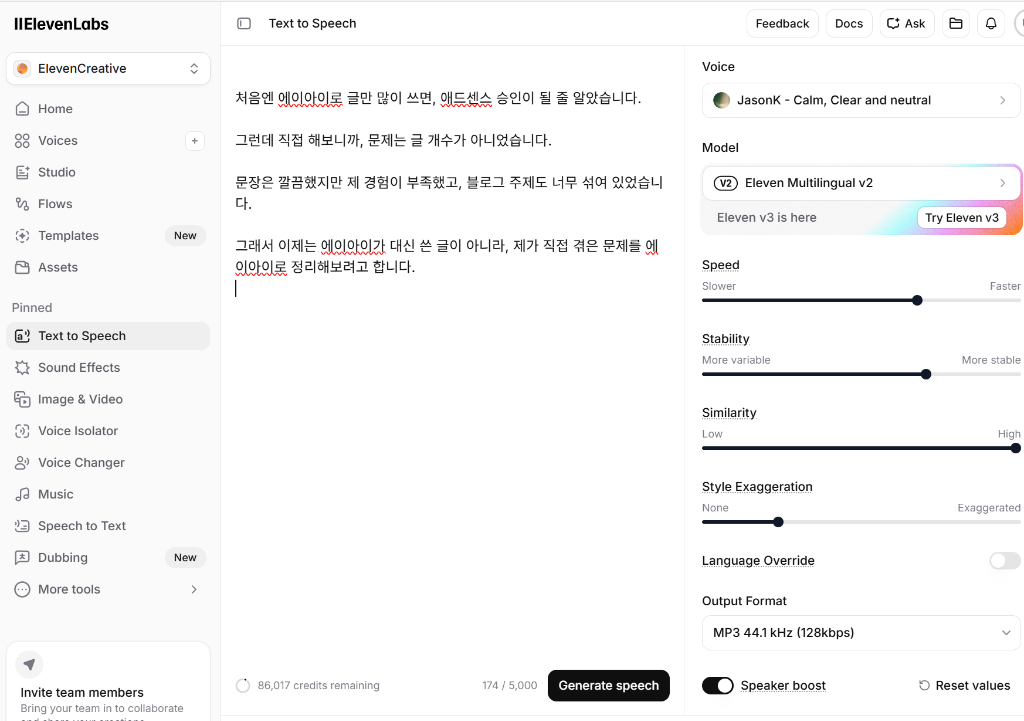Click the Invite team members card
Image resolution: width=1024 pixels, height=721 pixels.
pyautogui.click(x=108, y=682)
